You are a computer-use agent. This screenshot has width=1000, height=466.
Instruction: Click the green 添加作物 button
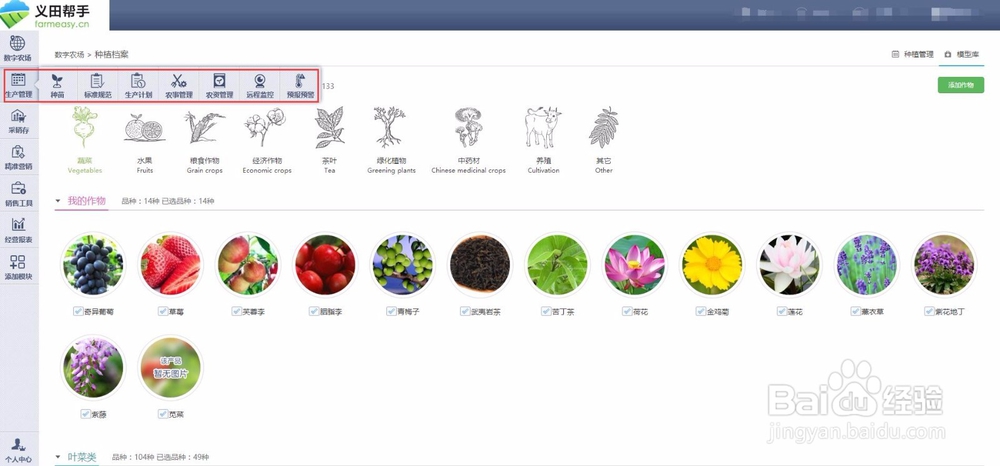pos(960,85)
